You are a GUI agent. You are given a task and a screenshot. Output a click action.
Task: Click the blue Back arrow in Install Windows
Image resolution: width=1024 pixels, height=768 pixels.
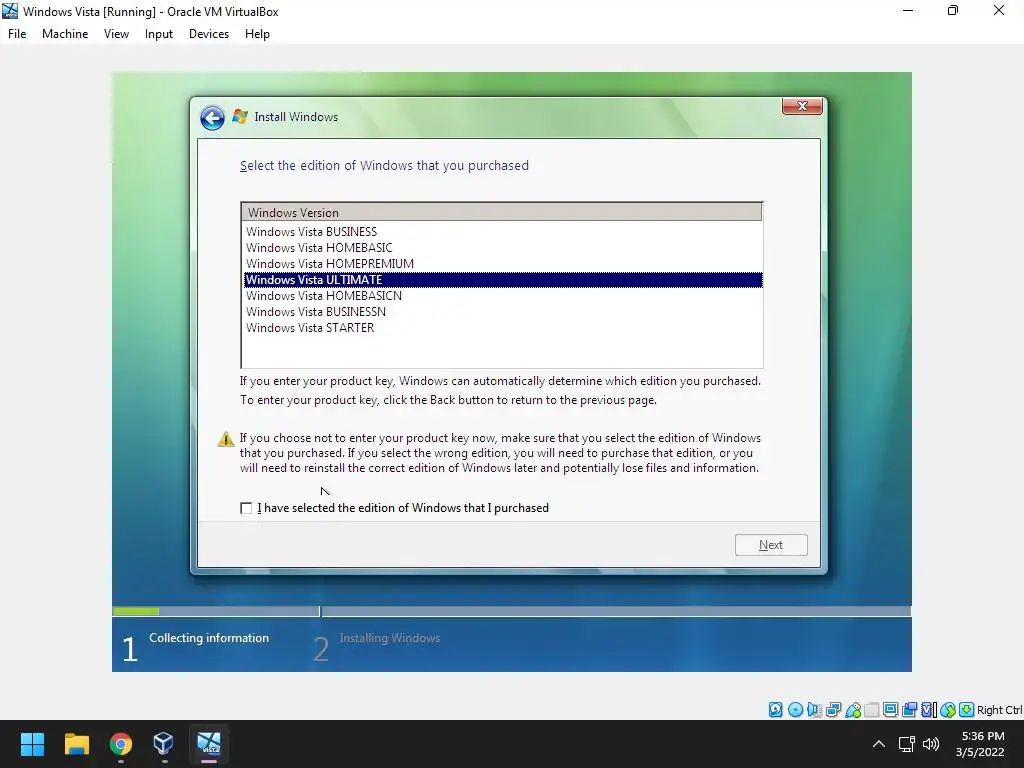(x=212, y=118)
